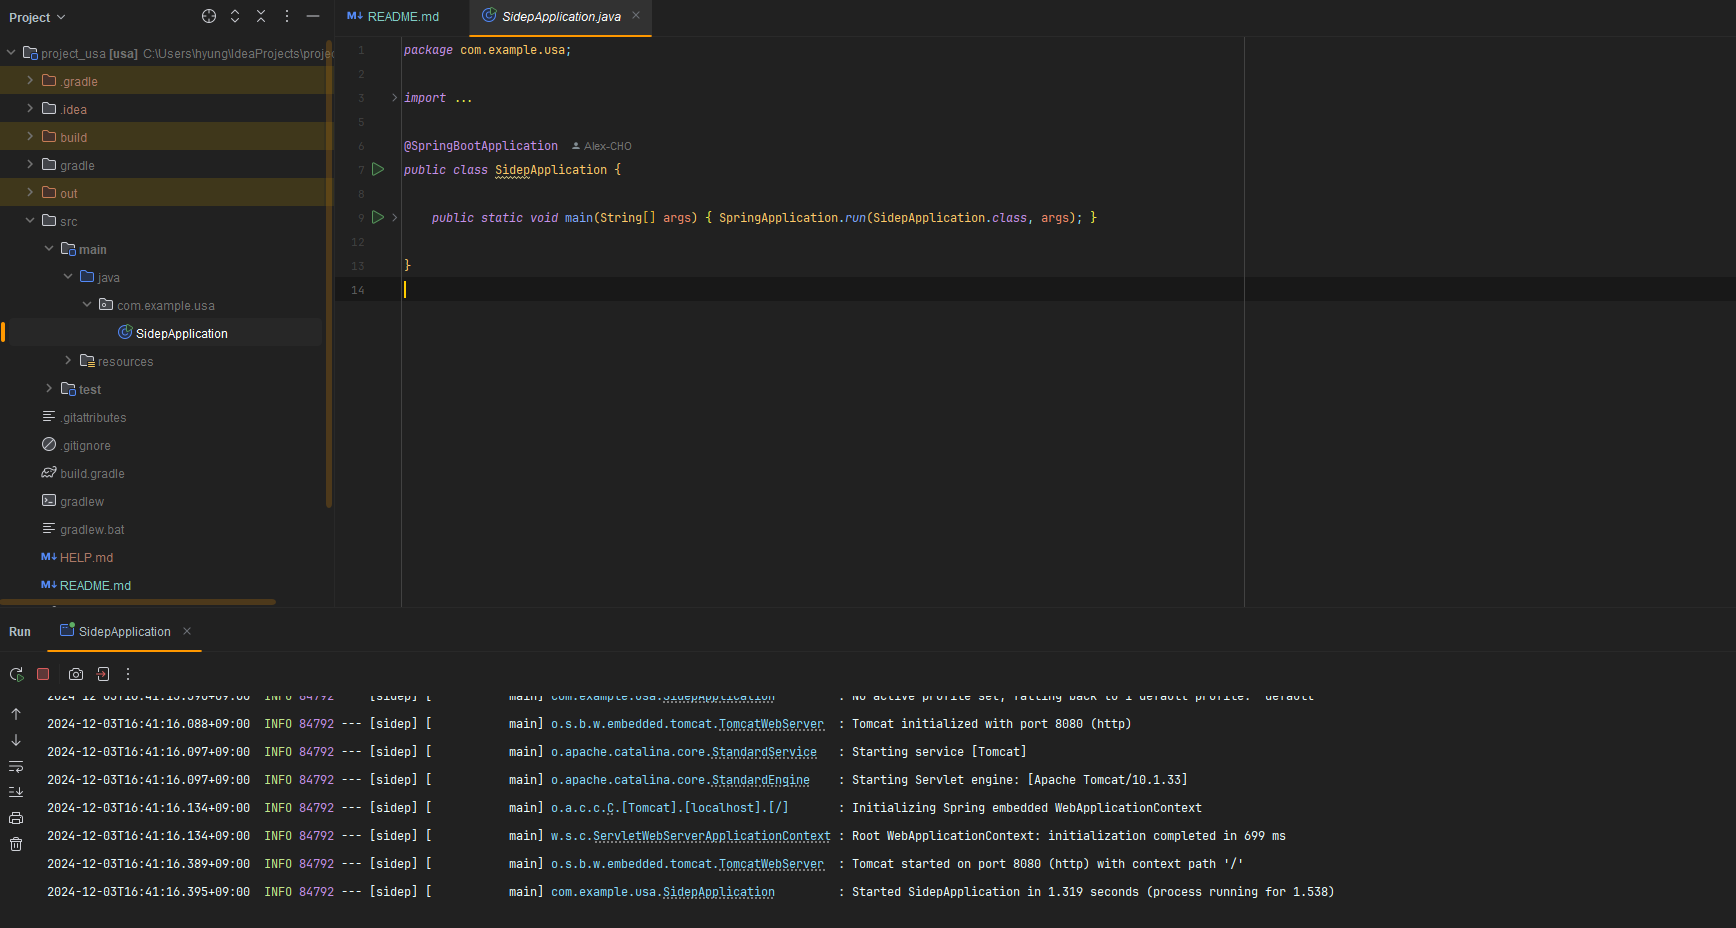Open Project panel options three-dot menu
The image size is (1736, 928).
pyautogui.click(x=287, y=16)
